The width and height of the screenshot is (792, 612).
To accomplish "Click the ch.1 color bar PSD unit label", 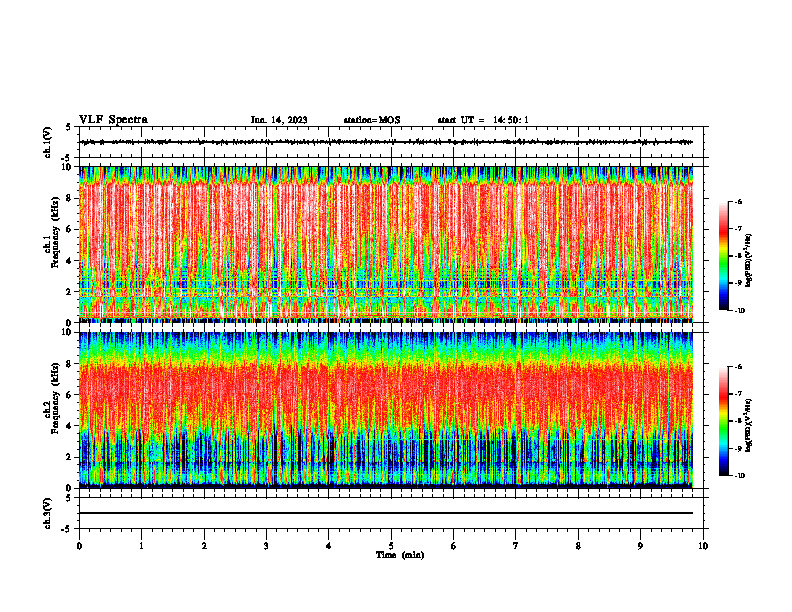I will click(x=749, y=261).
